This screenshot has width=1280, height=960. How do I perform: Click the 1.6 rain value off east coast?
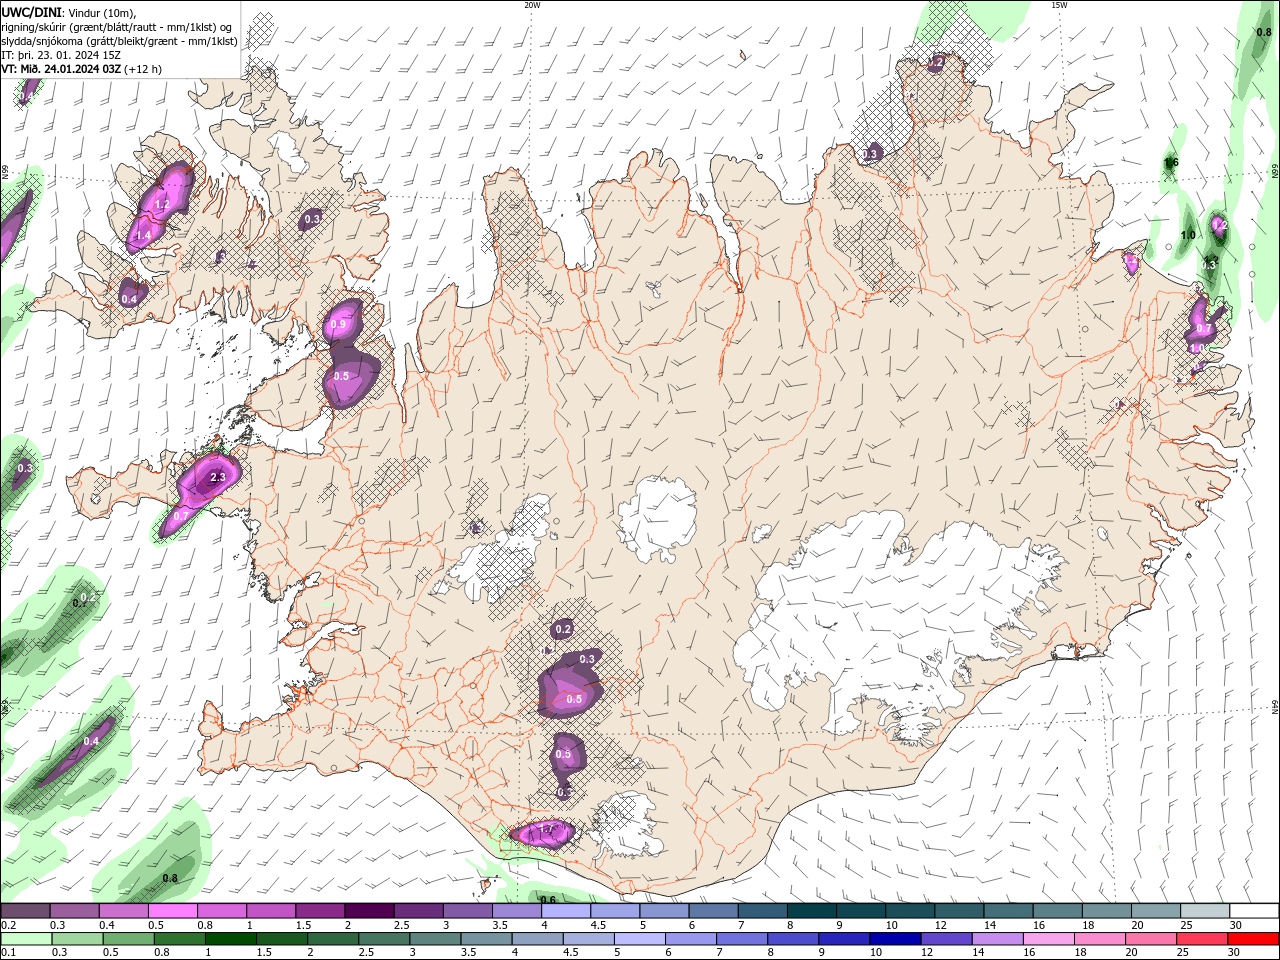pos(1172,163)
